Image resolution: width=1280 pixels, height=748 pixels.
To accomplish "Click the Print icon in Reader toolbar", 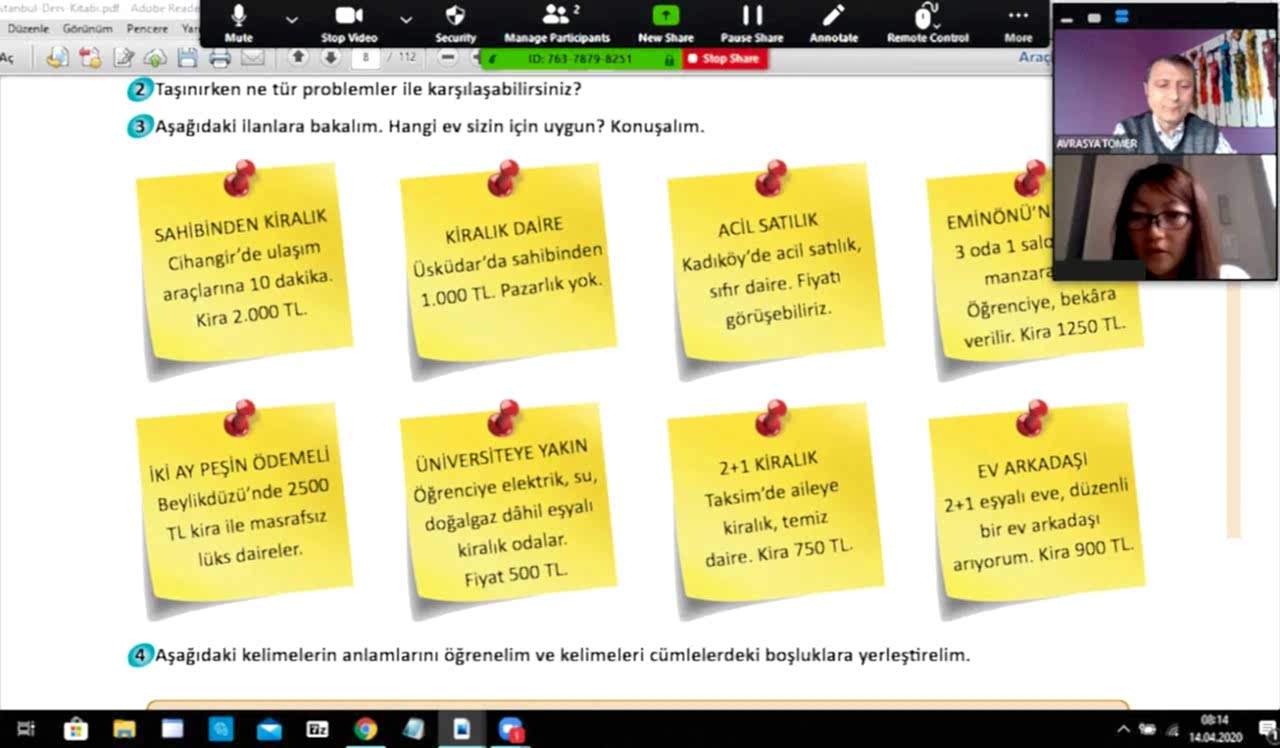I will click(220, 57).
